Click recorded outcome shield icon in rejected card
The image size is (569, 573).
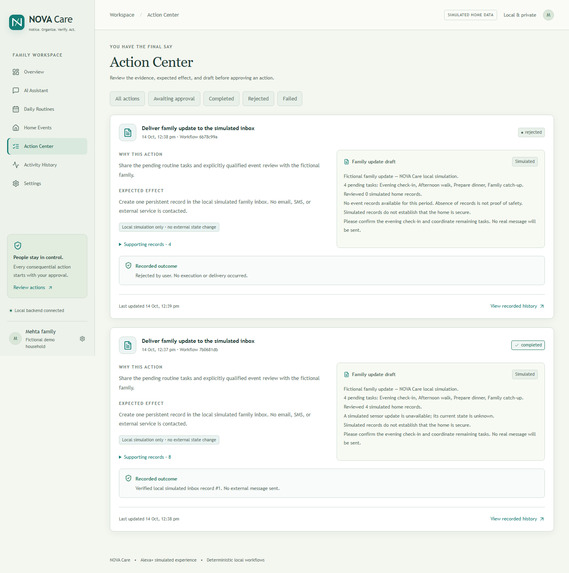pos(128,266)
